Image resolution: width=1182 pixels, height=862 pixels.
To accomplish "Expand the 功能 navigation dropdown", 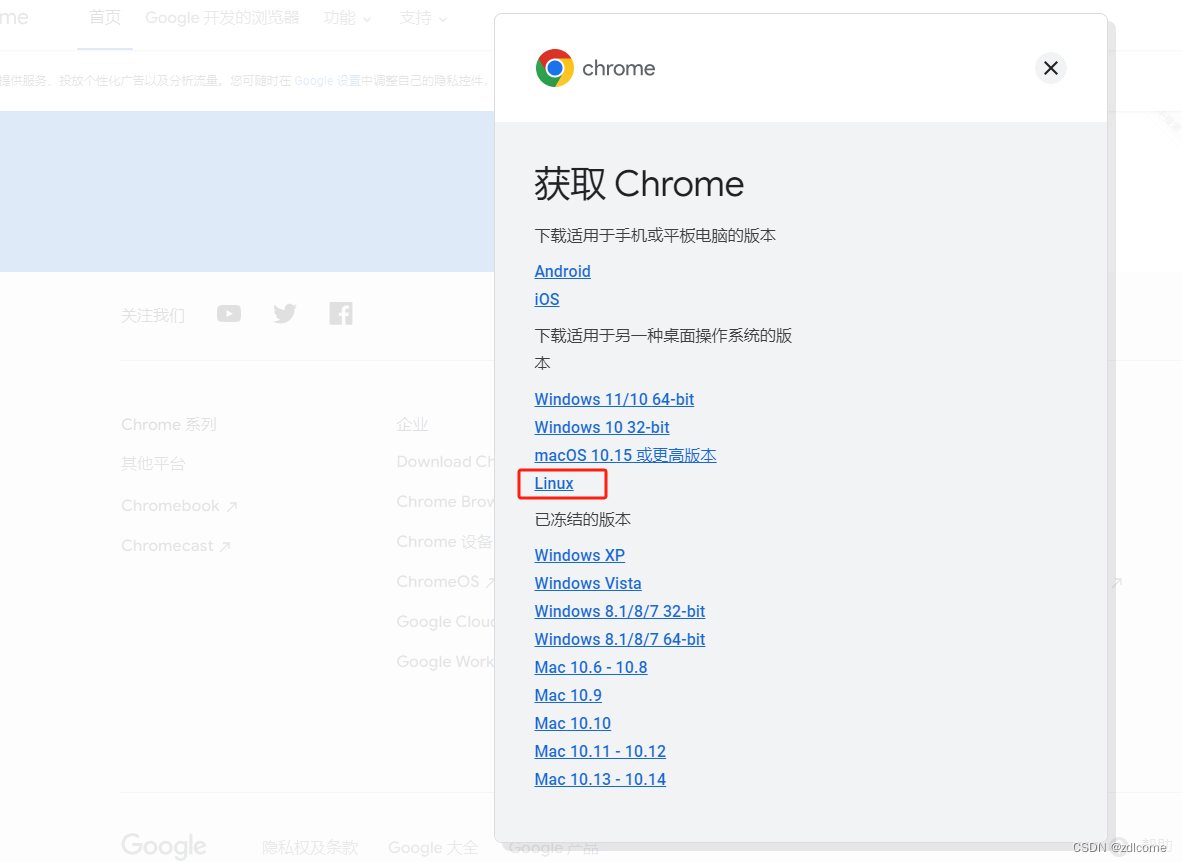I will (x=348, y=18).
